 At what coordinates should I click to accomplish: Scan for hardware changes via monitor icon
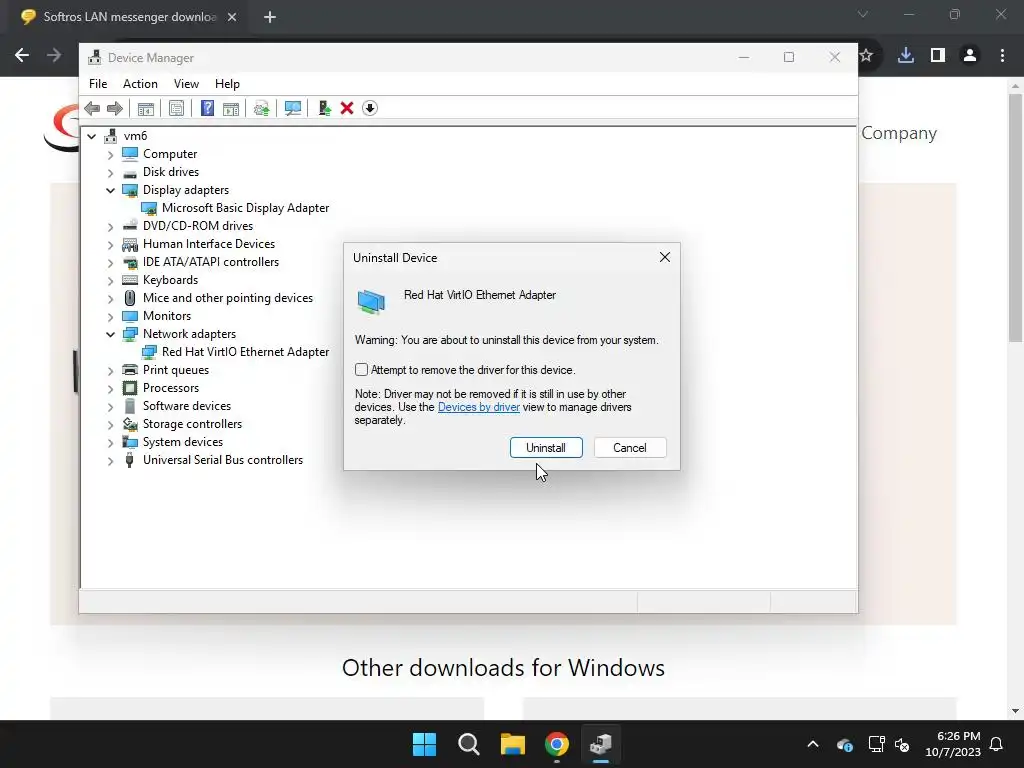[x=293, y=108]
